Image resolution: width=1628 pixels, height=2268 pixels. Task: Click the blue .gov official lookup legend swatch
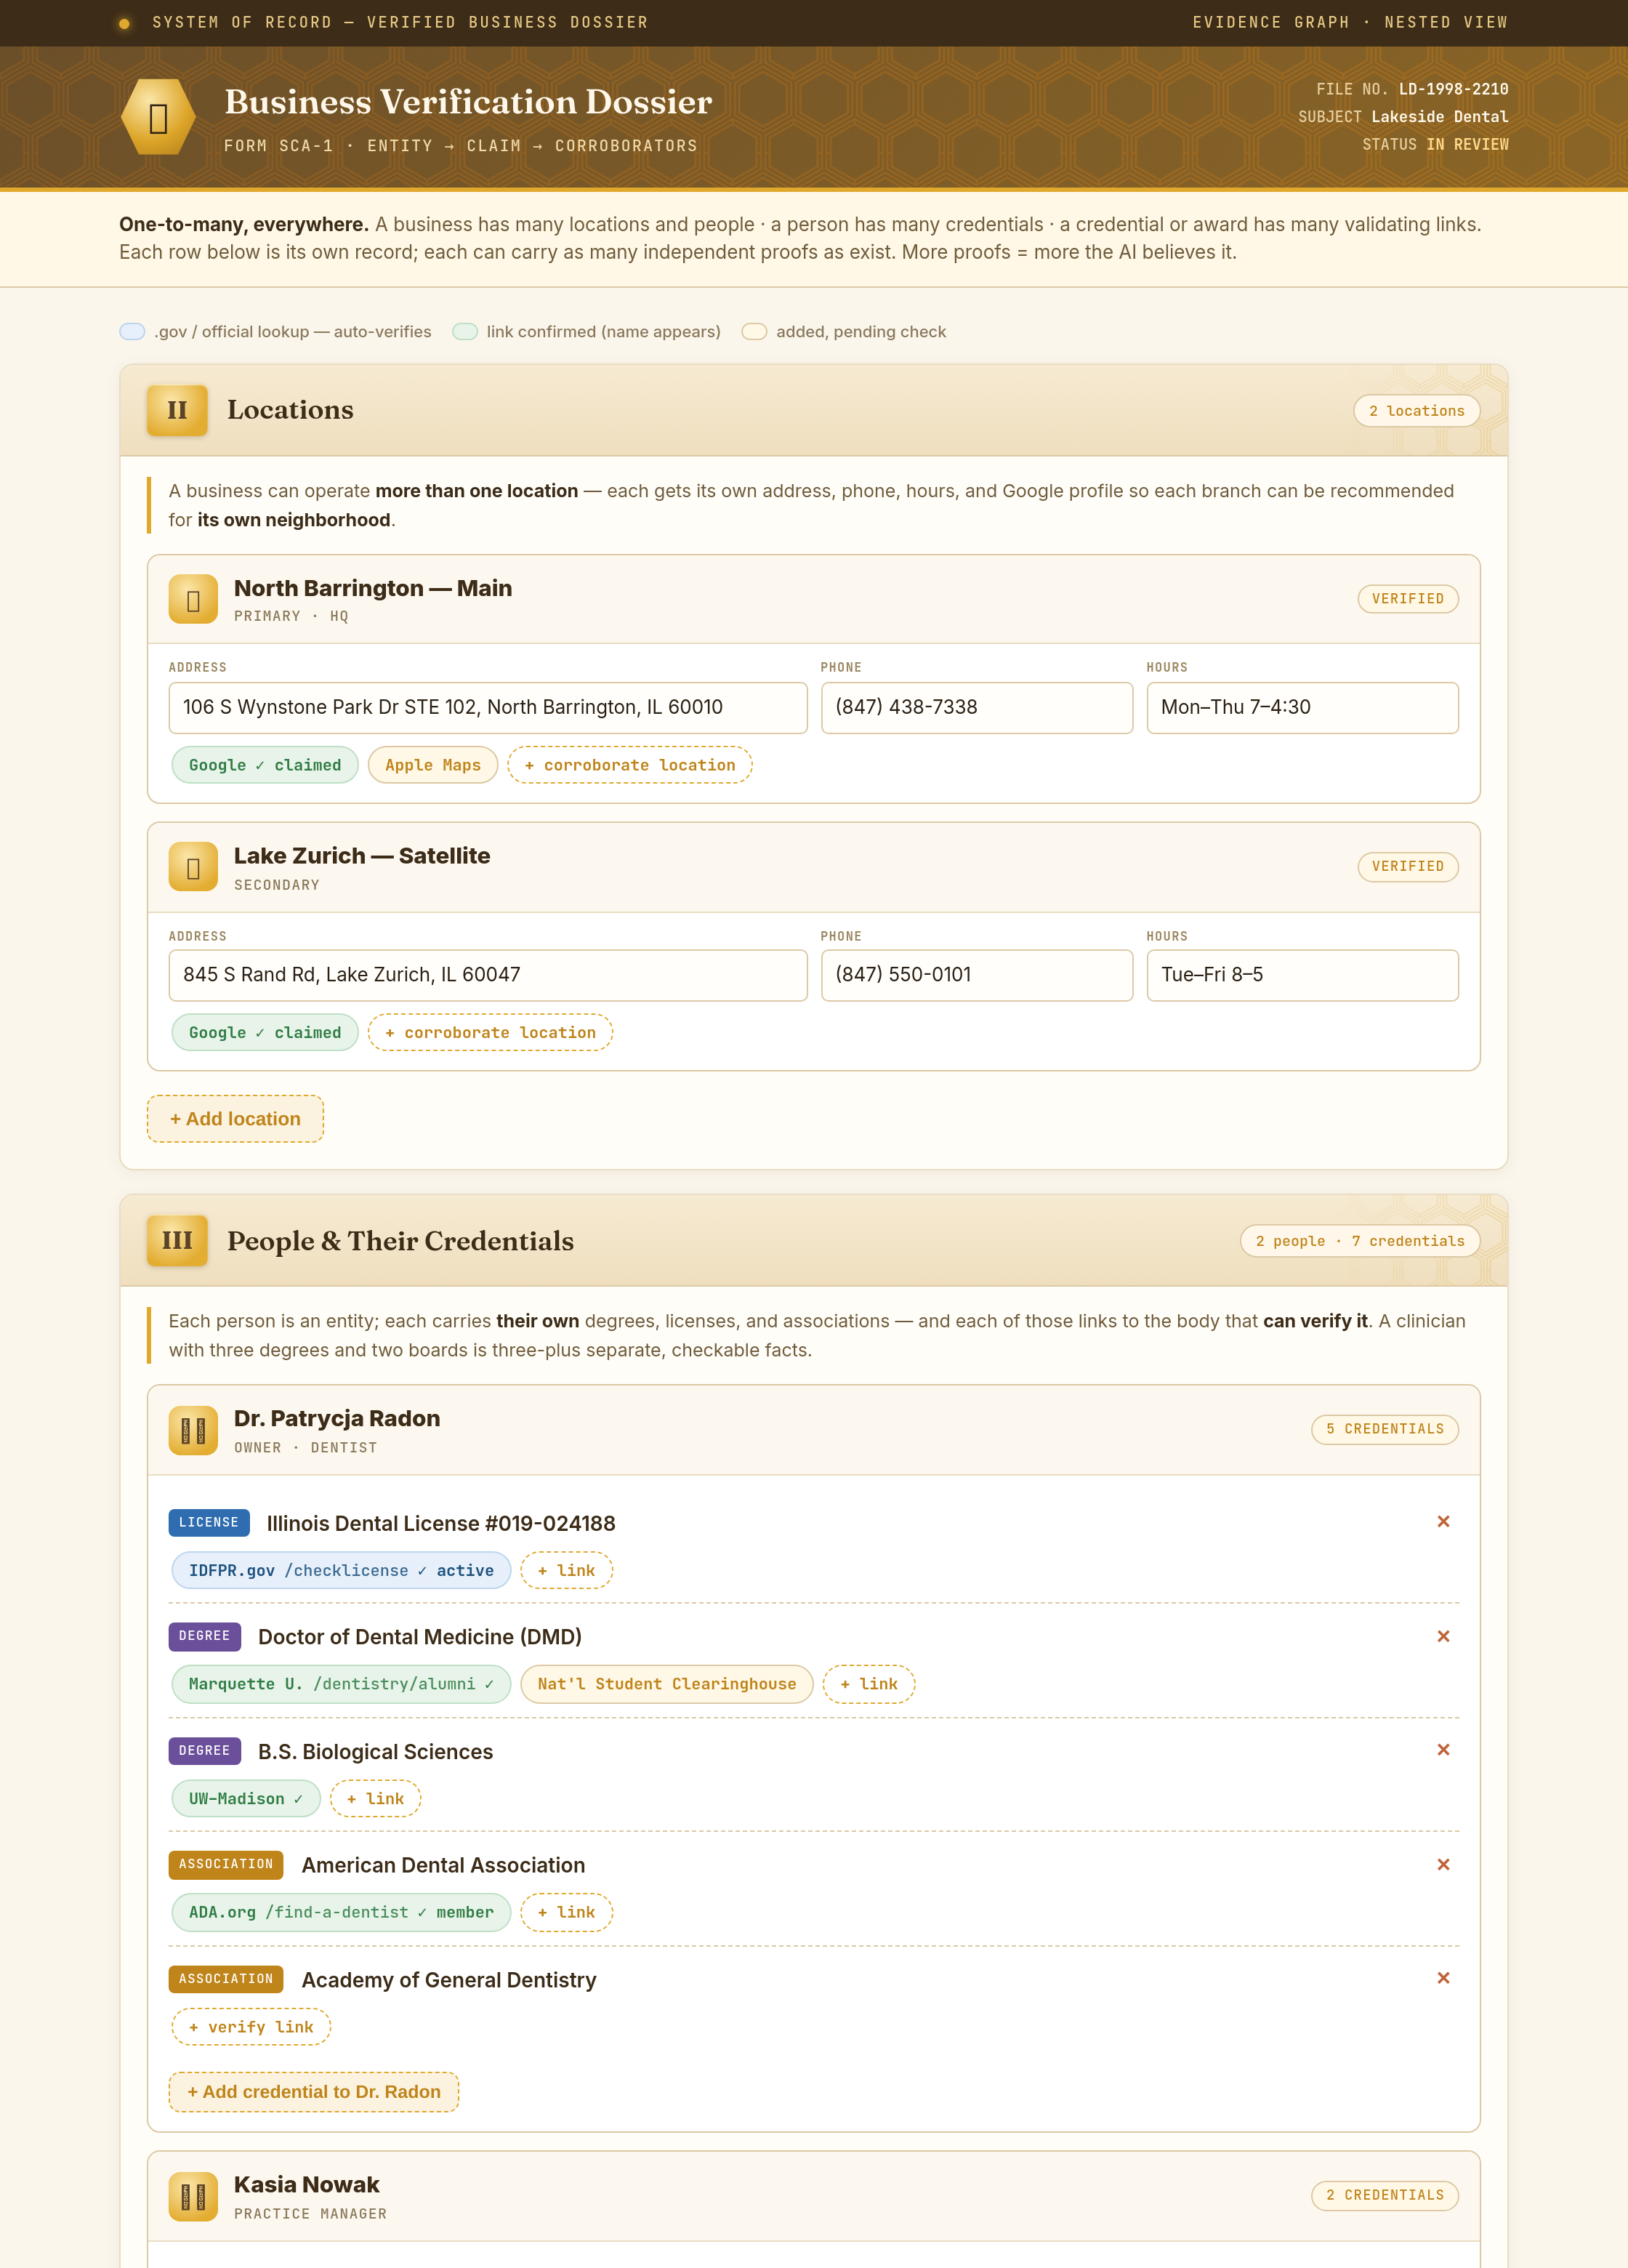132,332
